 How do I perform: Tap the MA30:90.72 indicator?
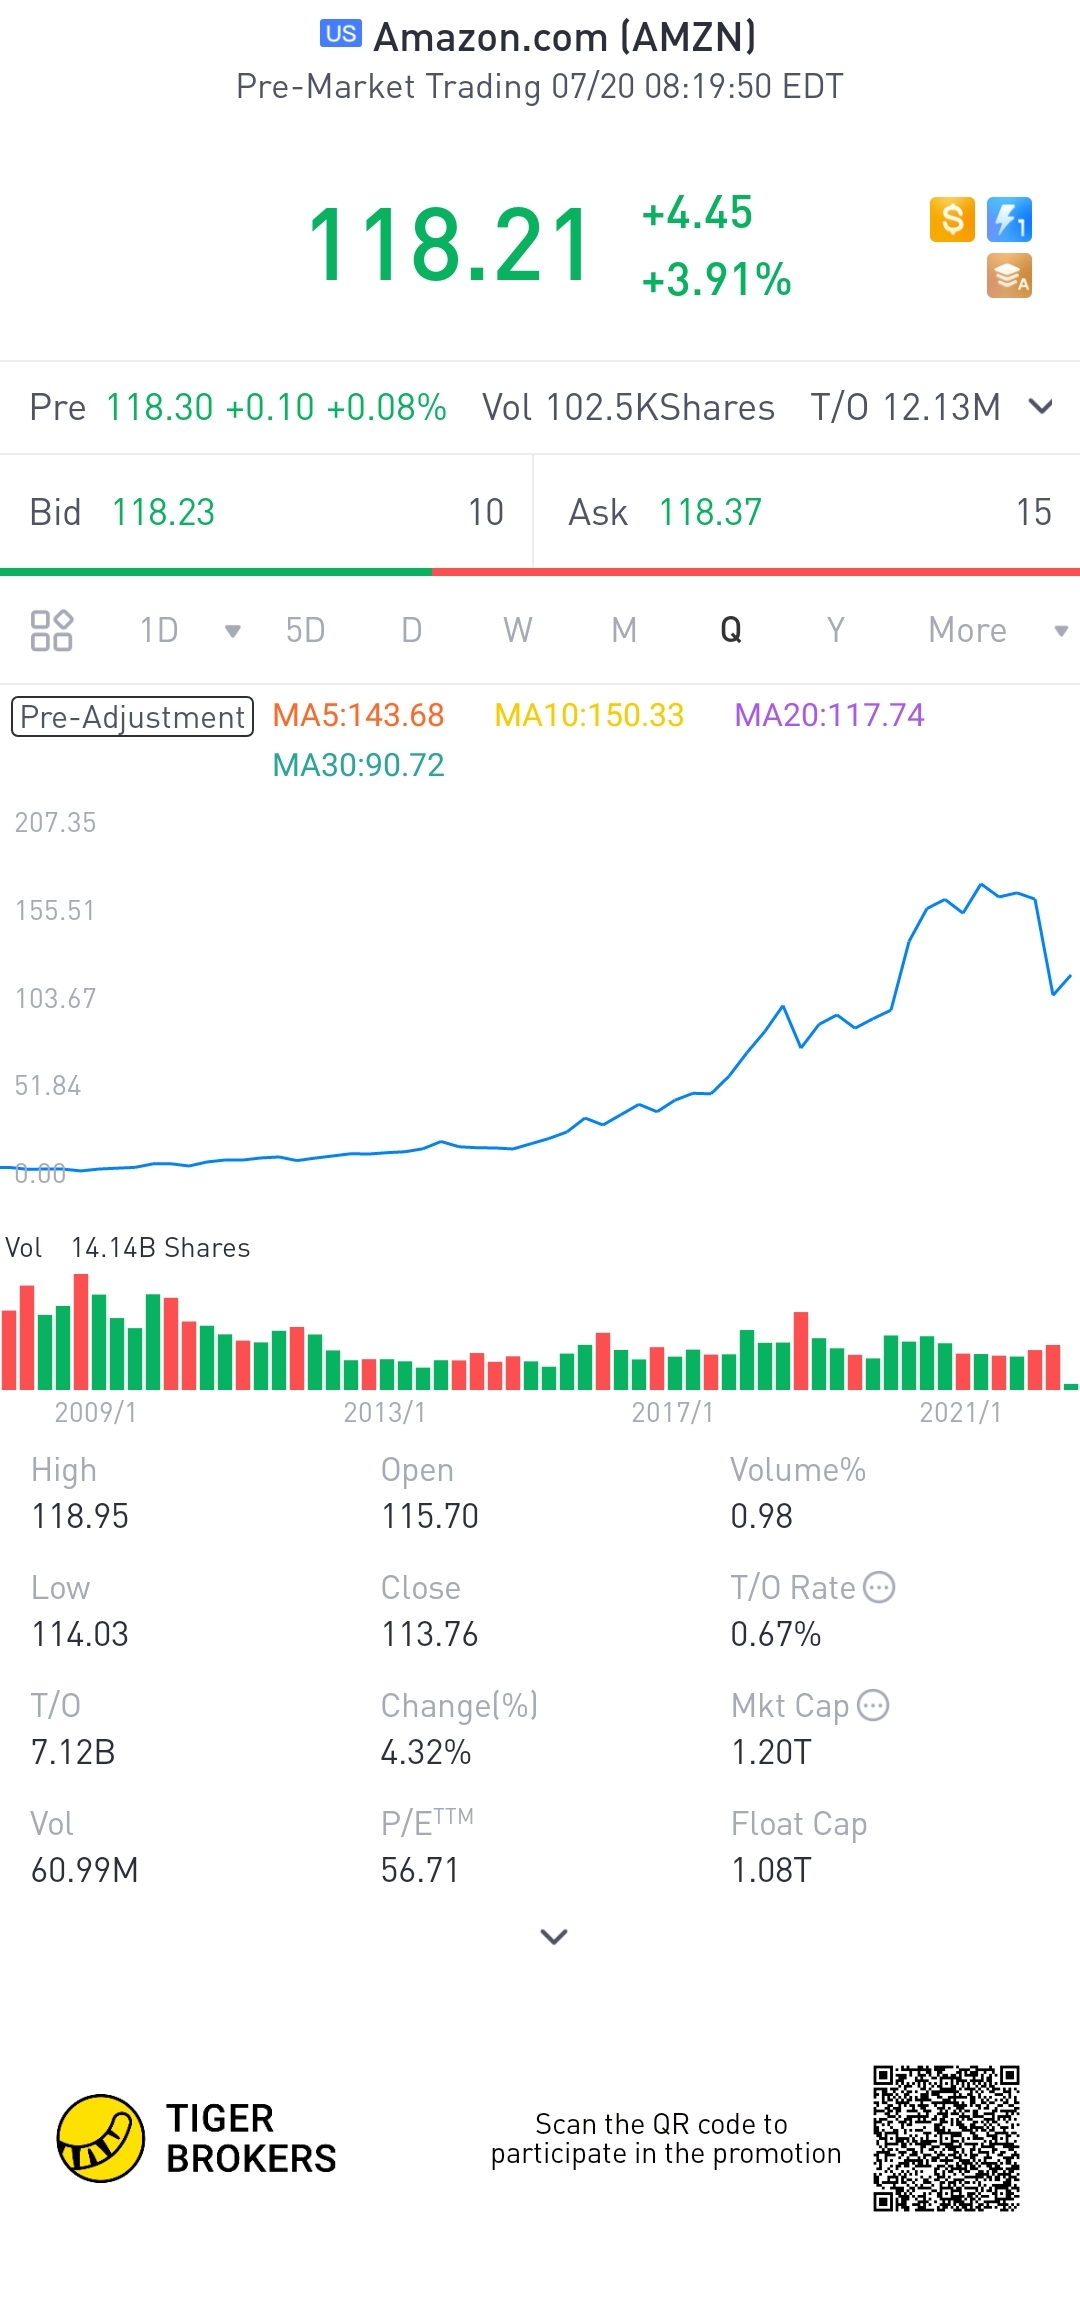pos(358,765)
